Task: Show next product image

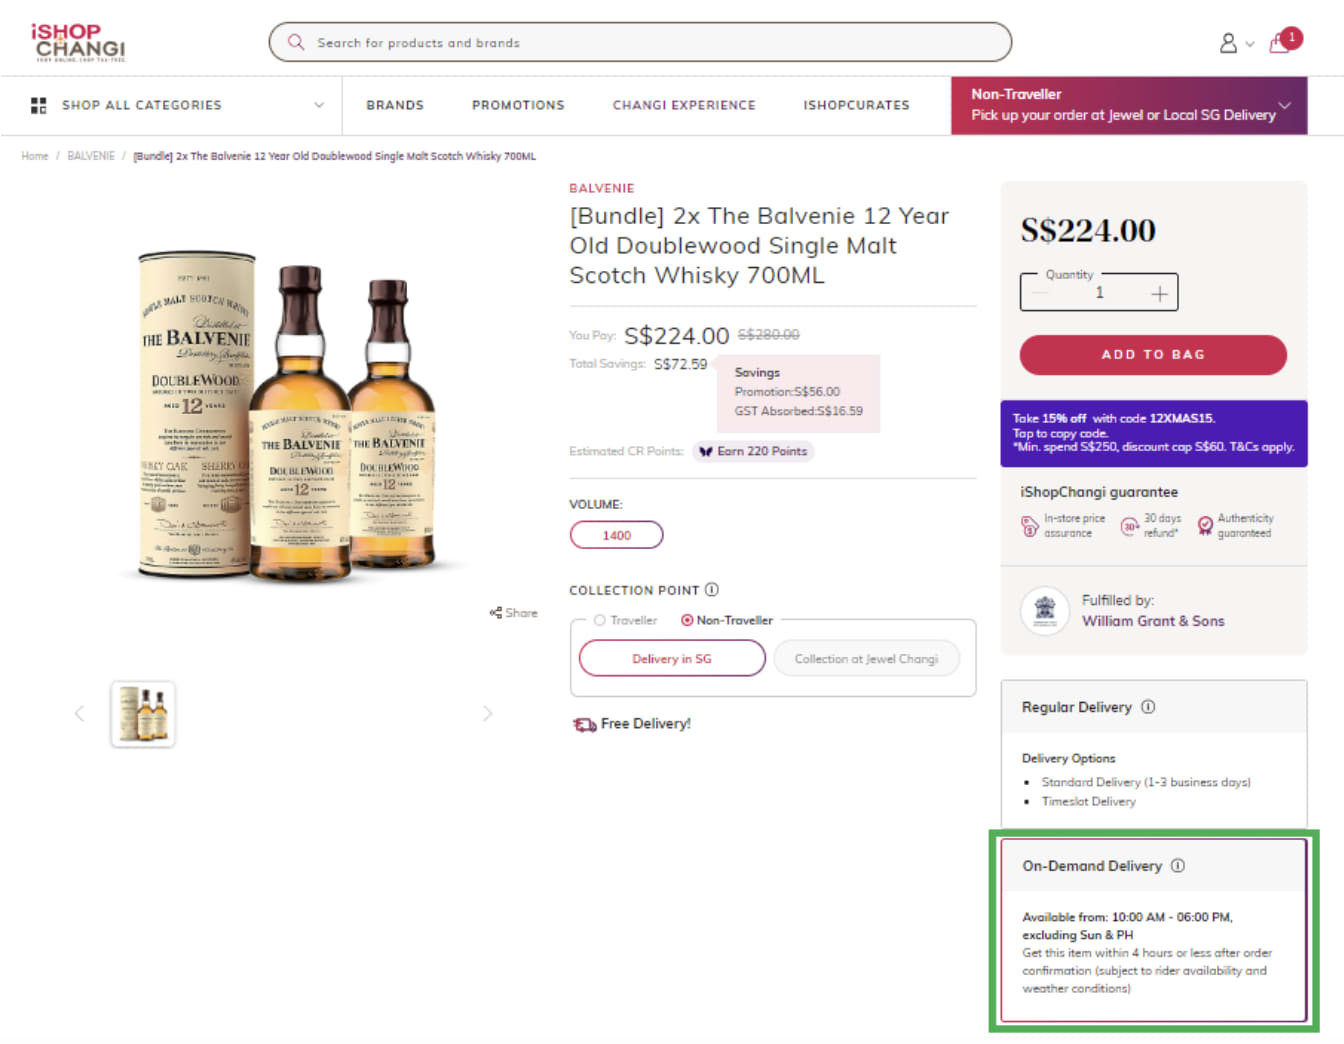Action: click(487, 713)
